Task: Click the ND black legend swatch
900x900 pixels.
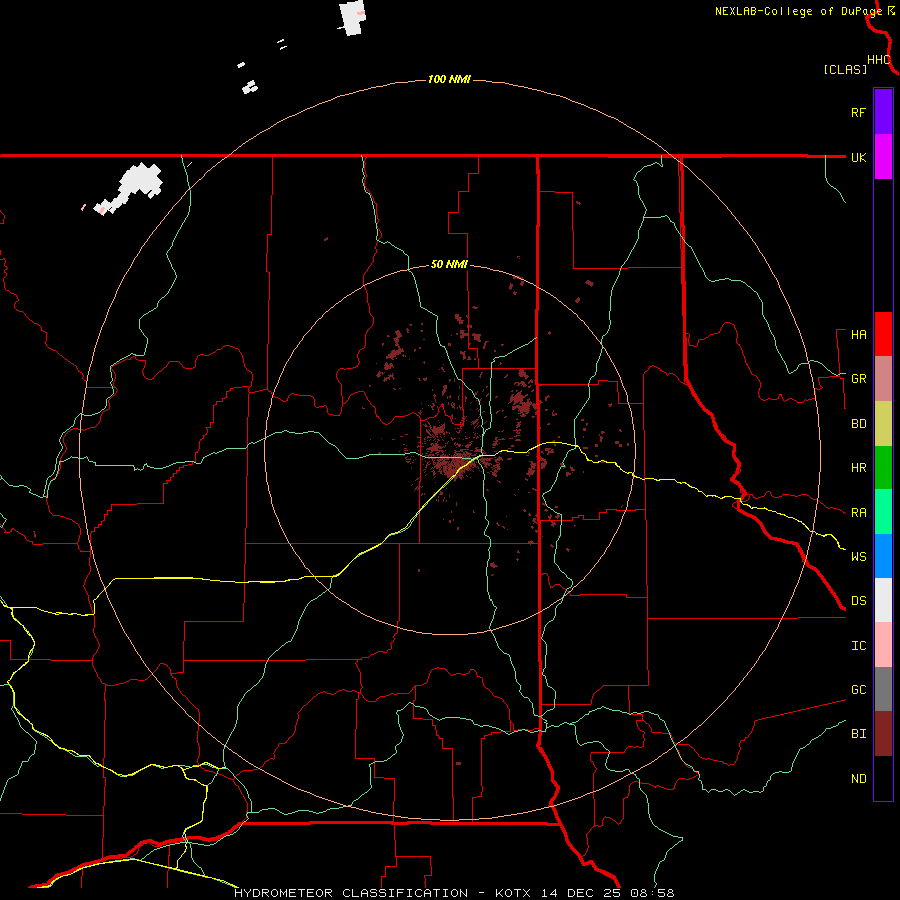Action: [883, 778]
